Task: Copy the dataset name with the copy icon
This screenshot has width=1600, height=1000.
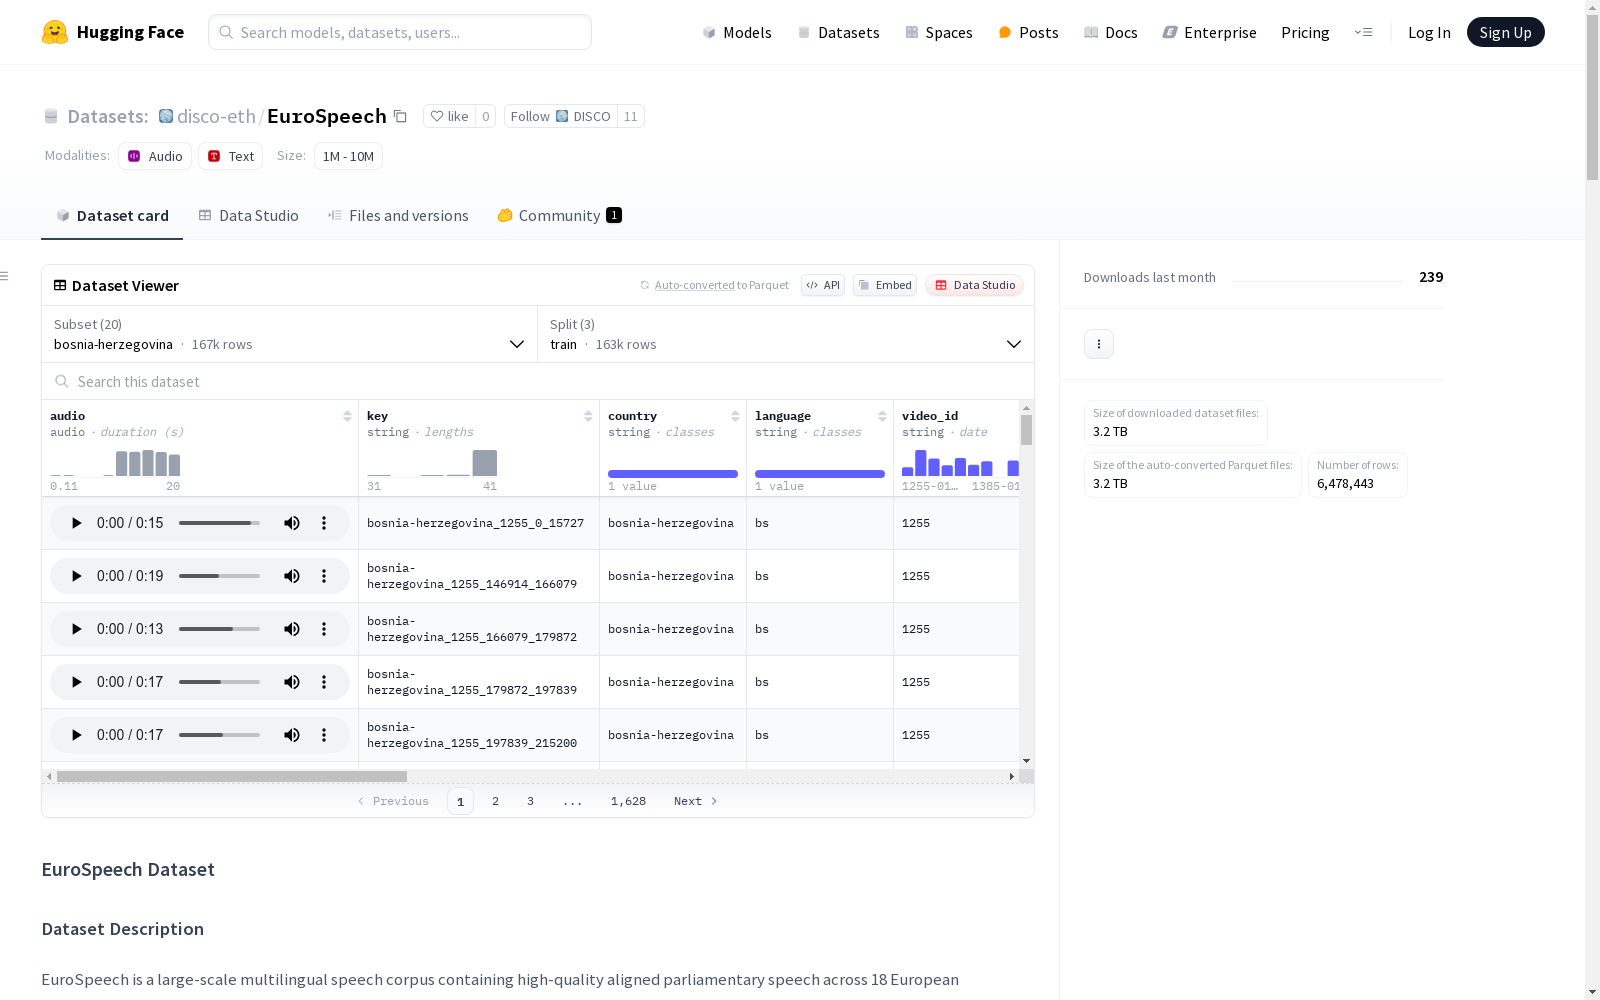Action: coord(400,116)
